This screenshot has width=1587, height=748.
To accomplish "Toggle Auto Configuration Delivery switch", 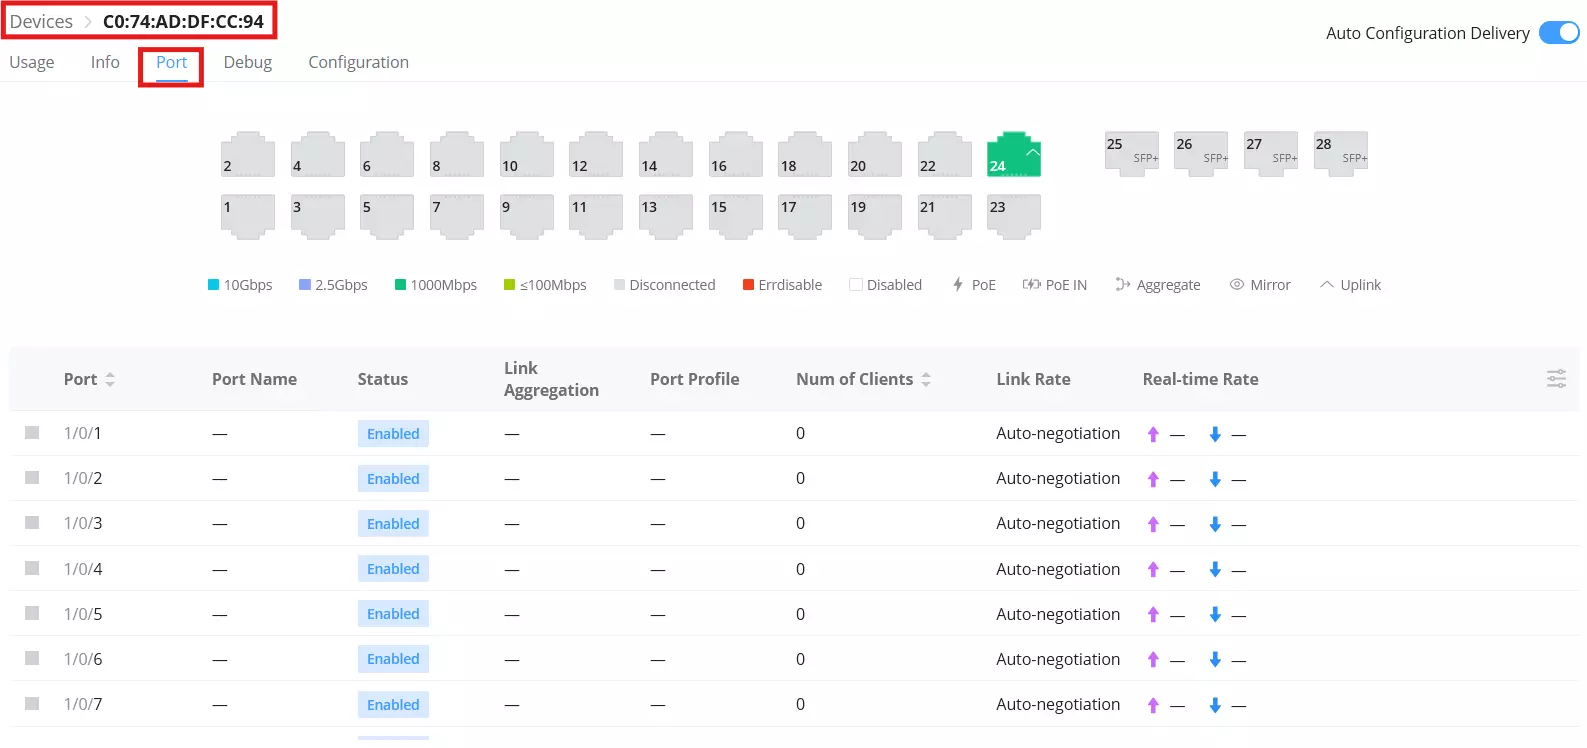I will coord(1559,33).
